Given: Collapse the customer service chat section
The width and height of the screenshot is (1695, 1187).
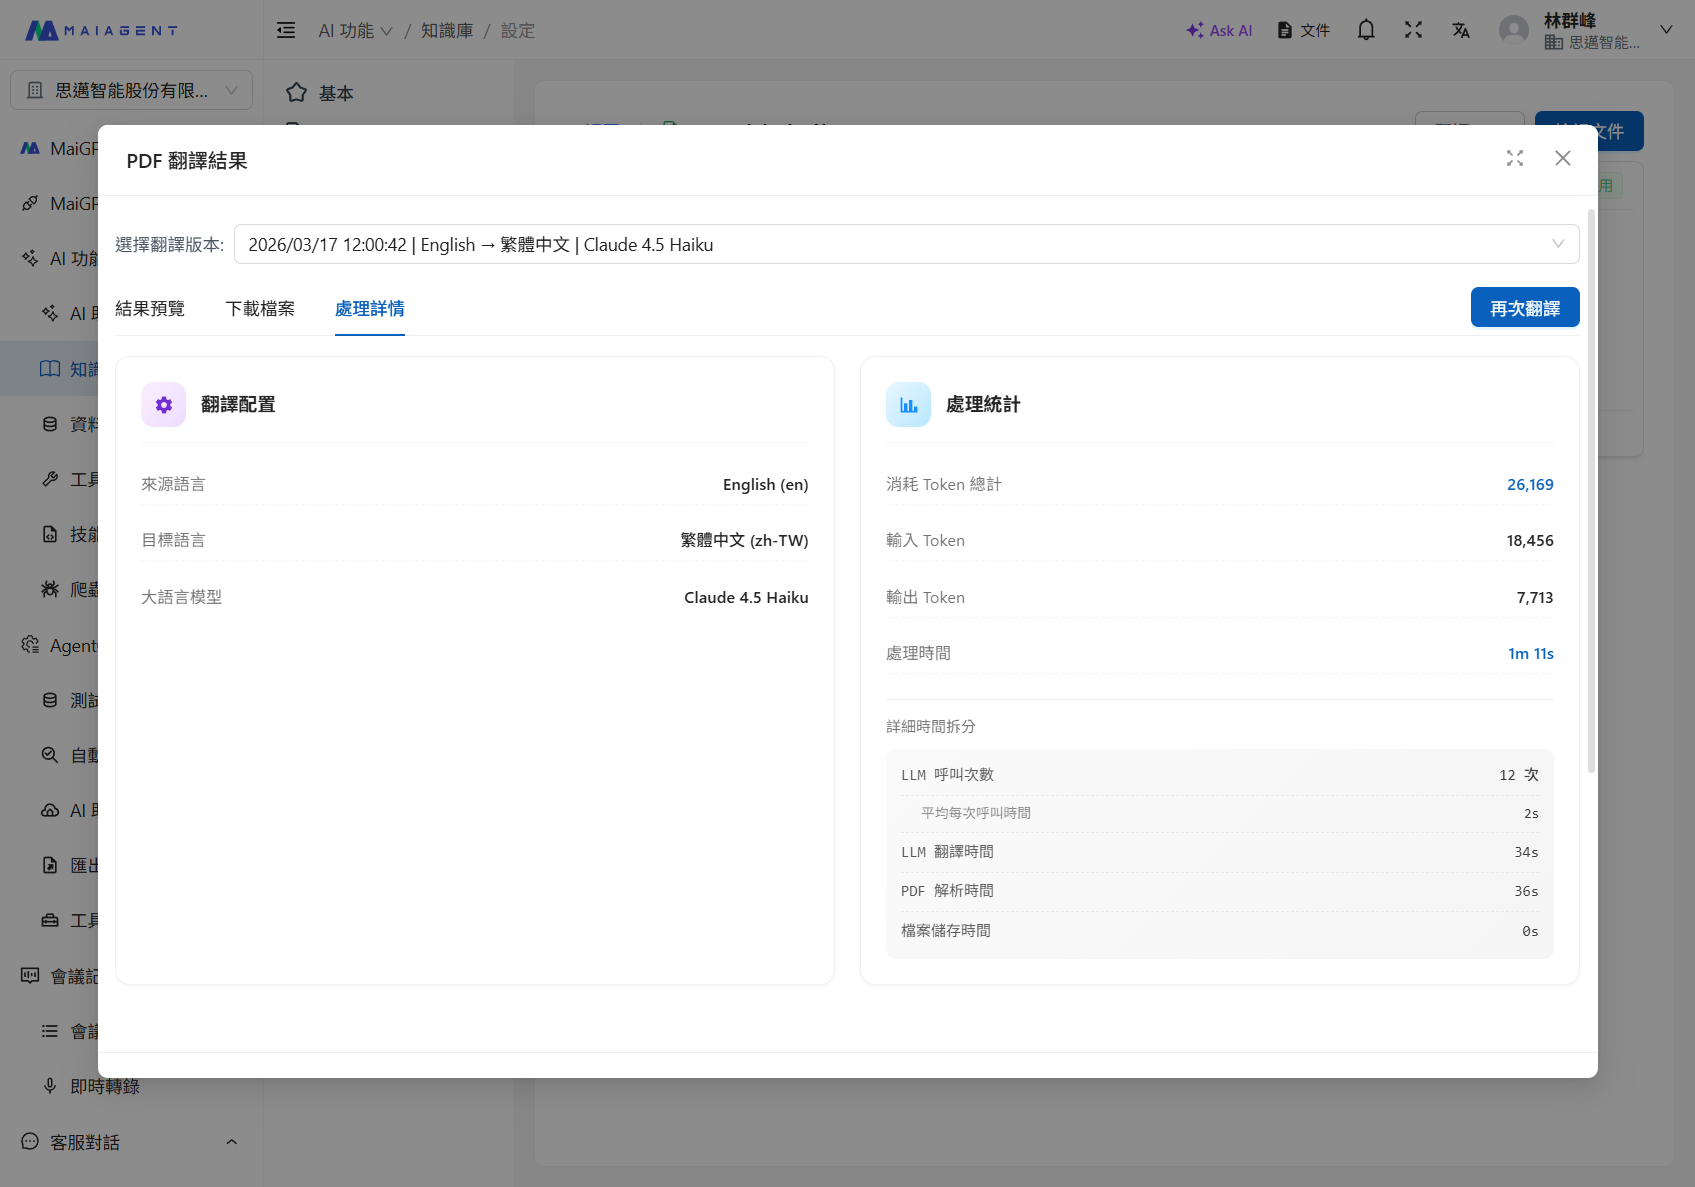Looking at the screenshot, I should (x=231, y=1142).
